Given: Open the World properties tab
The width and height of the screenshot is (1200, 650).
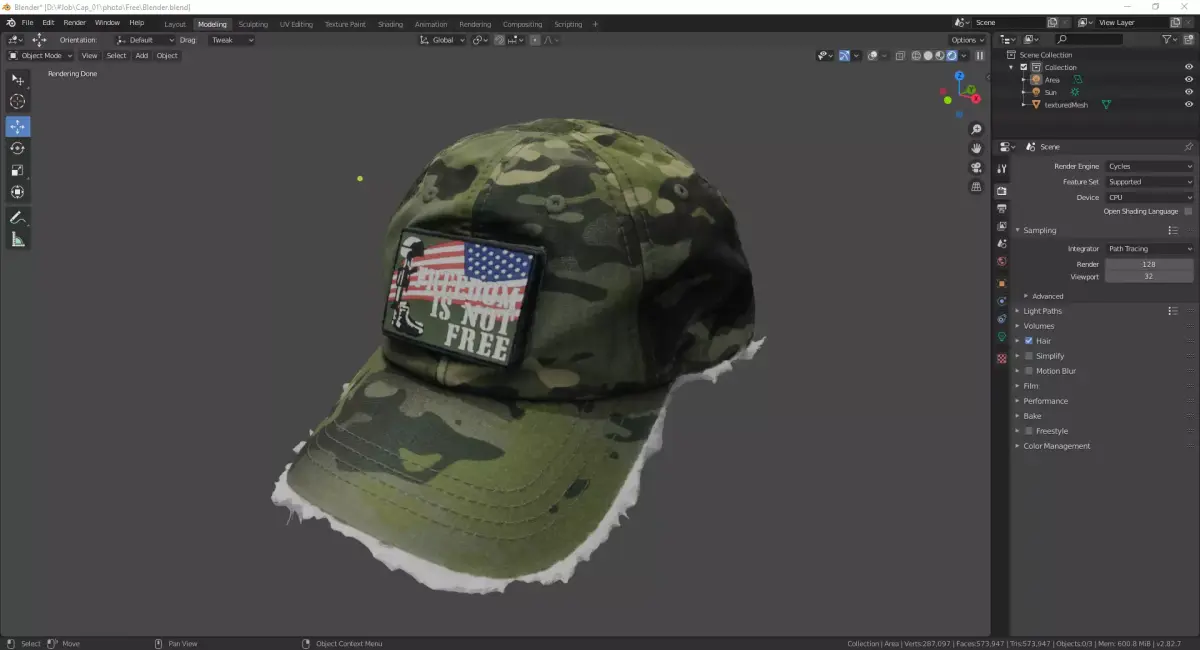Looking at the screenshot, I should click(x=1001, y=262).
